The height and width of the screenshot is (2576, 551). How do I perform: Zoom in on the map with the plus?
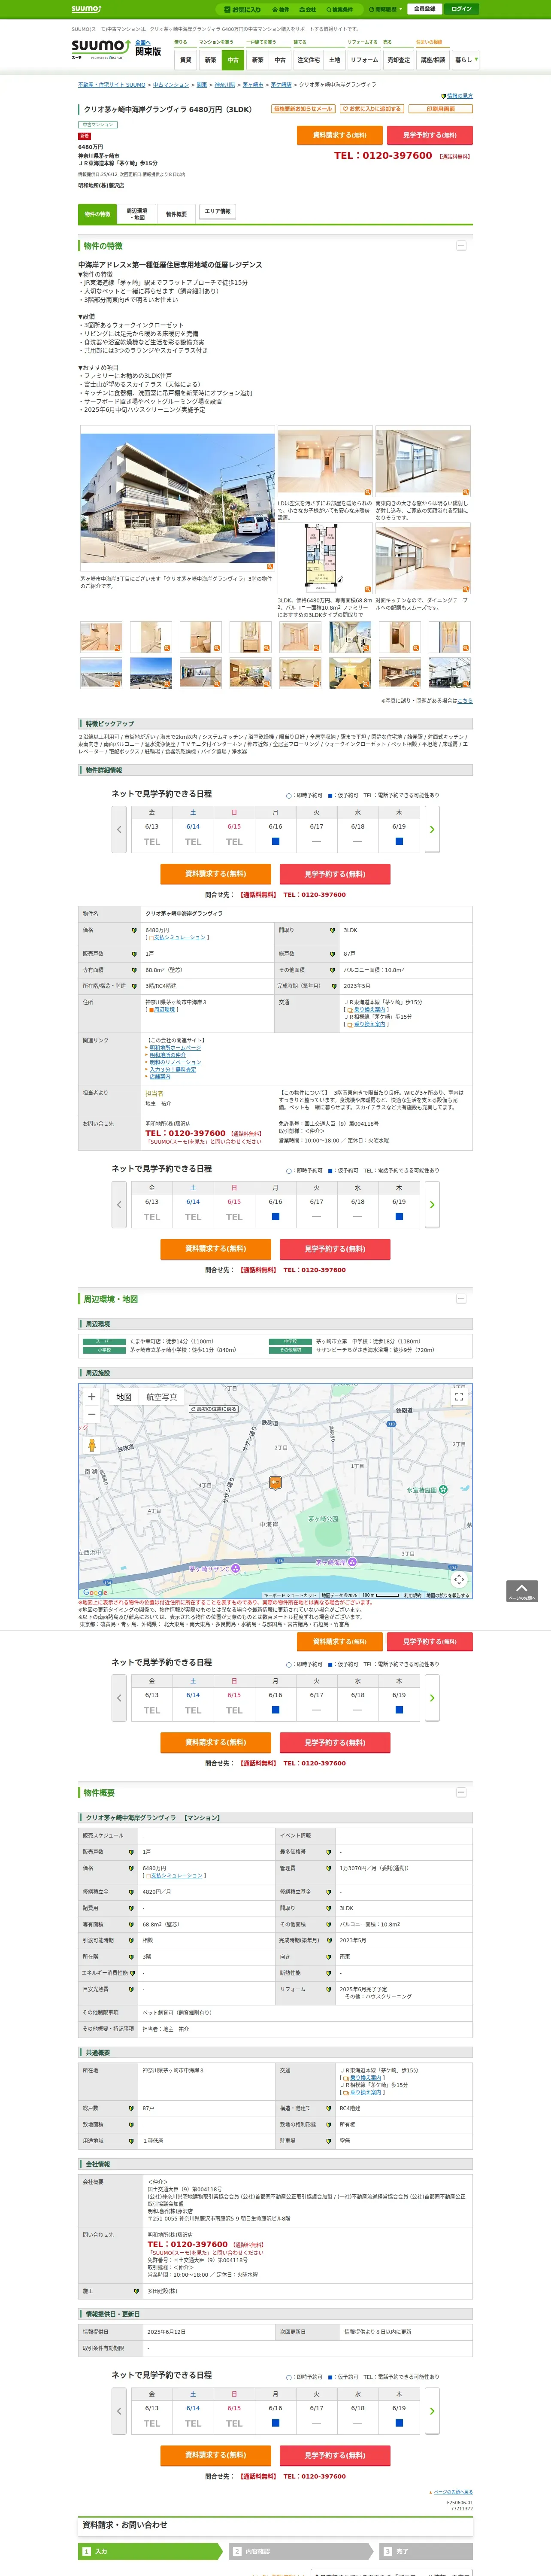(x=92, y=1397)
